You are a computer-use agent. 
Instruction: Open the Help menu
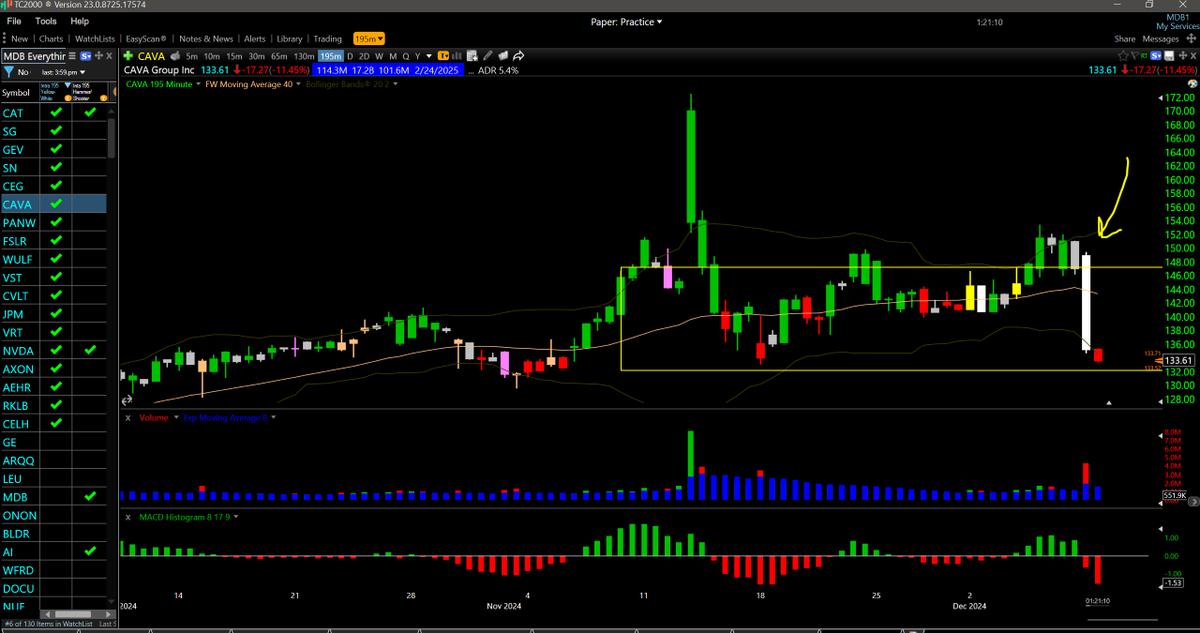click(80, 21)
